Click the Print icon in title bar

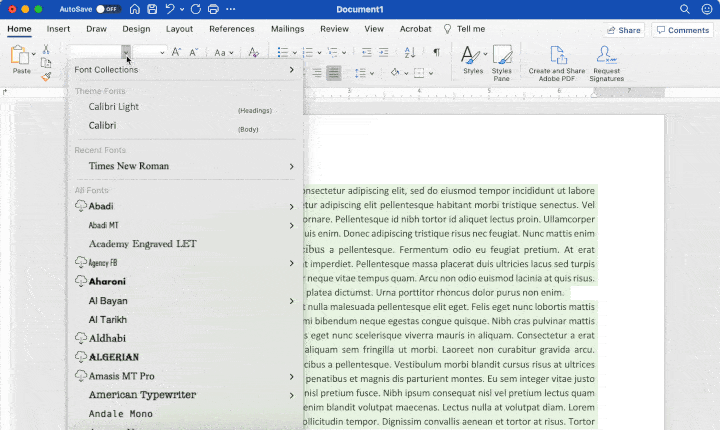[213, 9]
